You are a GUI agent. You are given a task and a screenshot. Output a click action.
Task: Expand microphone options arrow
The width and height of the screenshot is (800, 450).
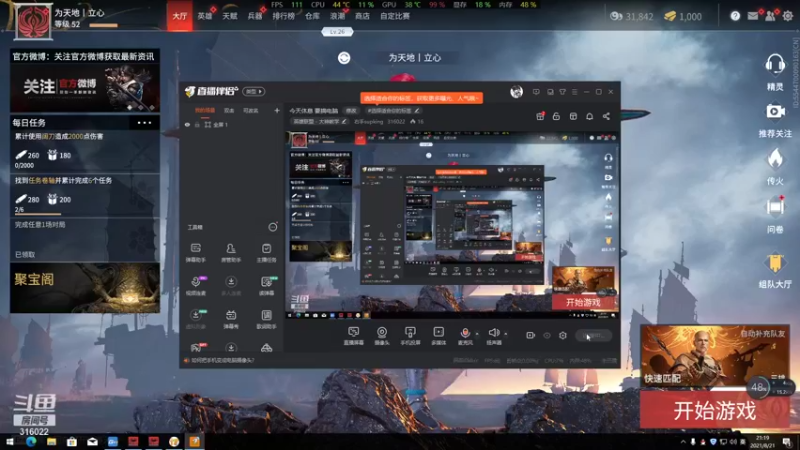[x=478, y=334]
